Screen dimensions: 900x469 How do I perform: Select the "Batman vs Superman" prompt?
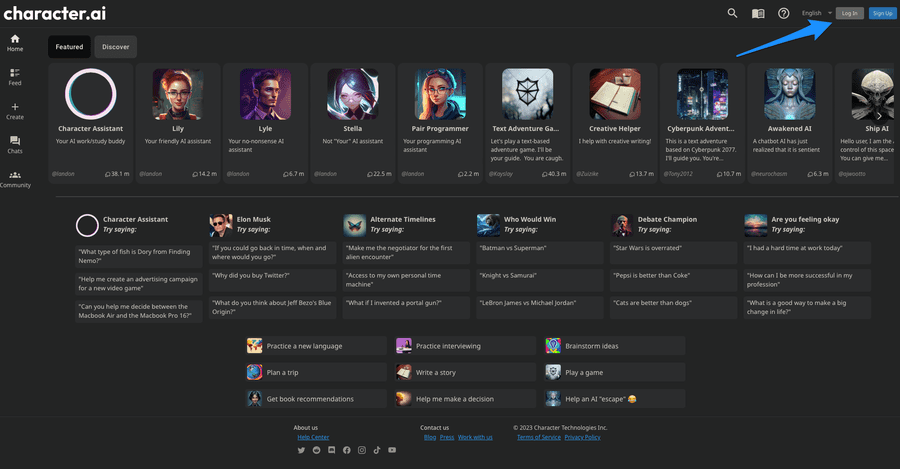[540, 253]
